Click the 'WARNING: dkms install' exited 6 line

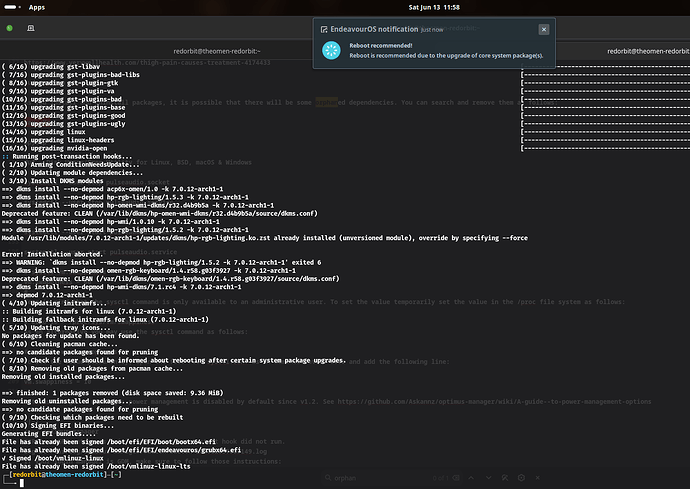[161, 262]
